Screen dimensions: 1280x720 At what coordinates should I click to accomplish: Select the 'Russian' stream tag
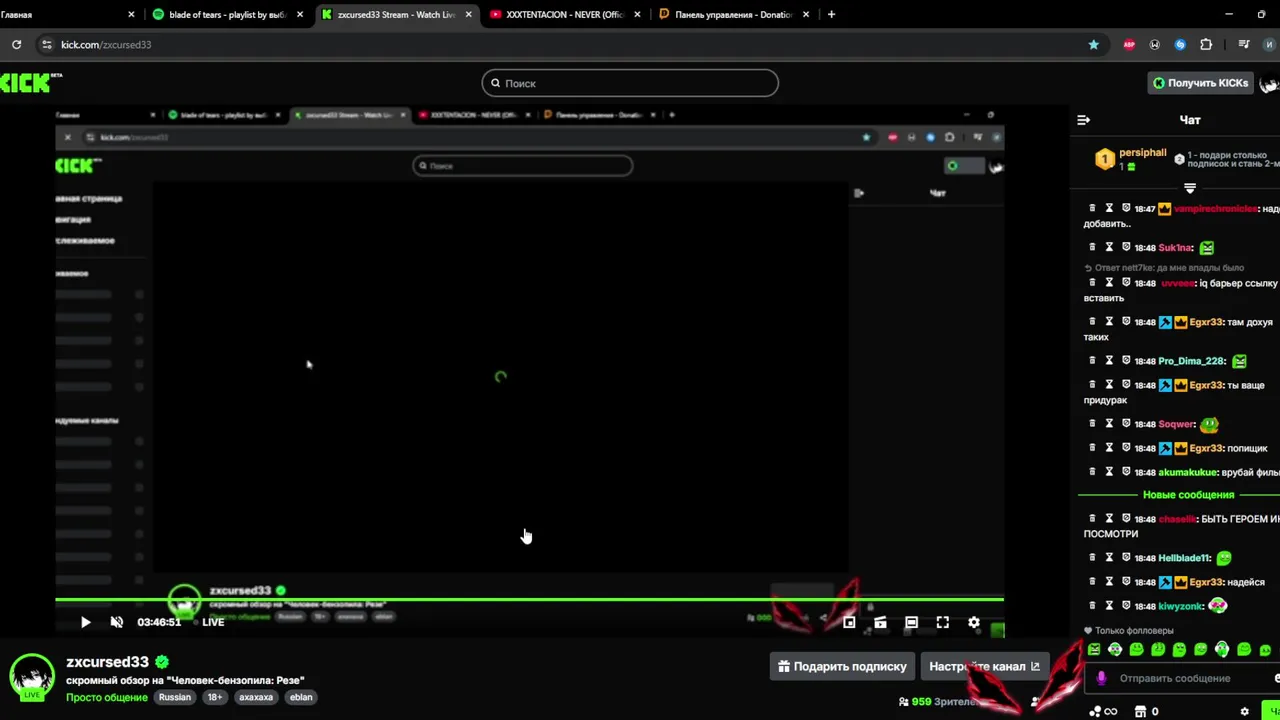pyautogui.click(x=175, y=697)
